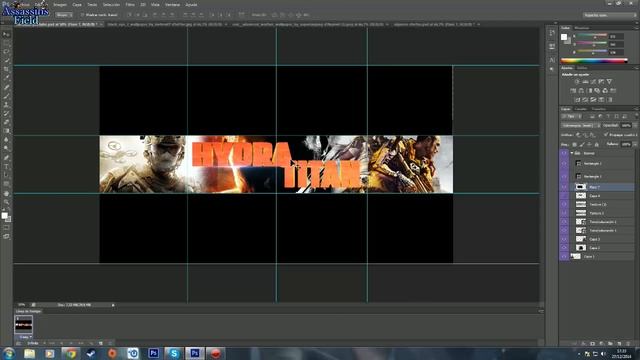Select the Path Selection tool
The height and width of the screenshot is (360, 640).
6,175
